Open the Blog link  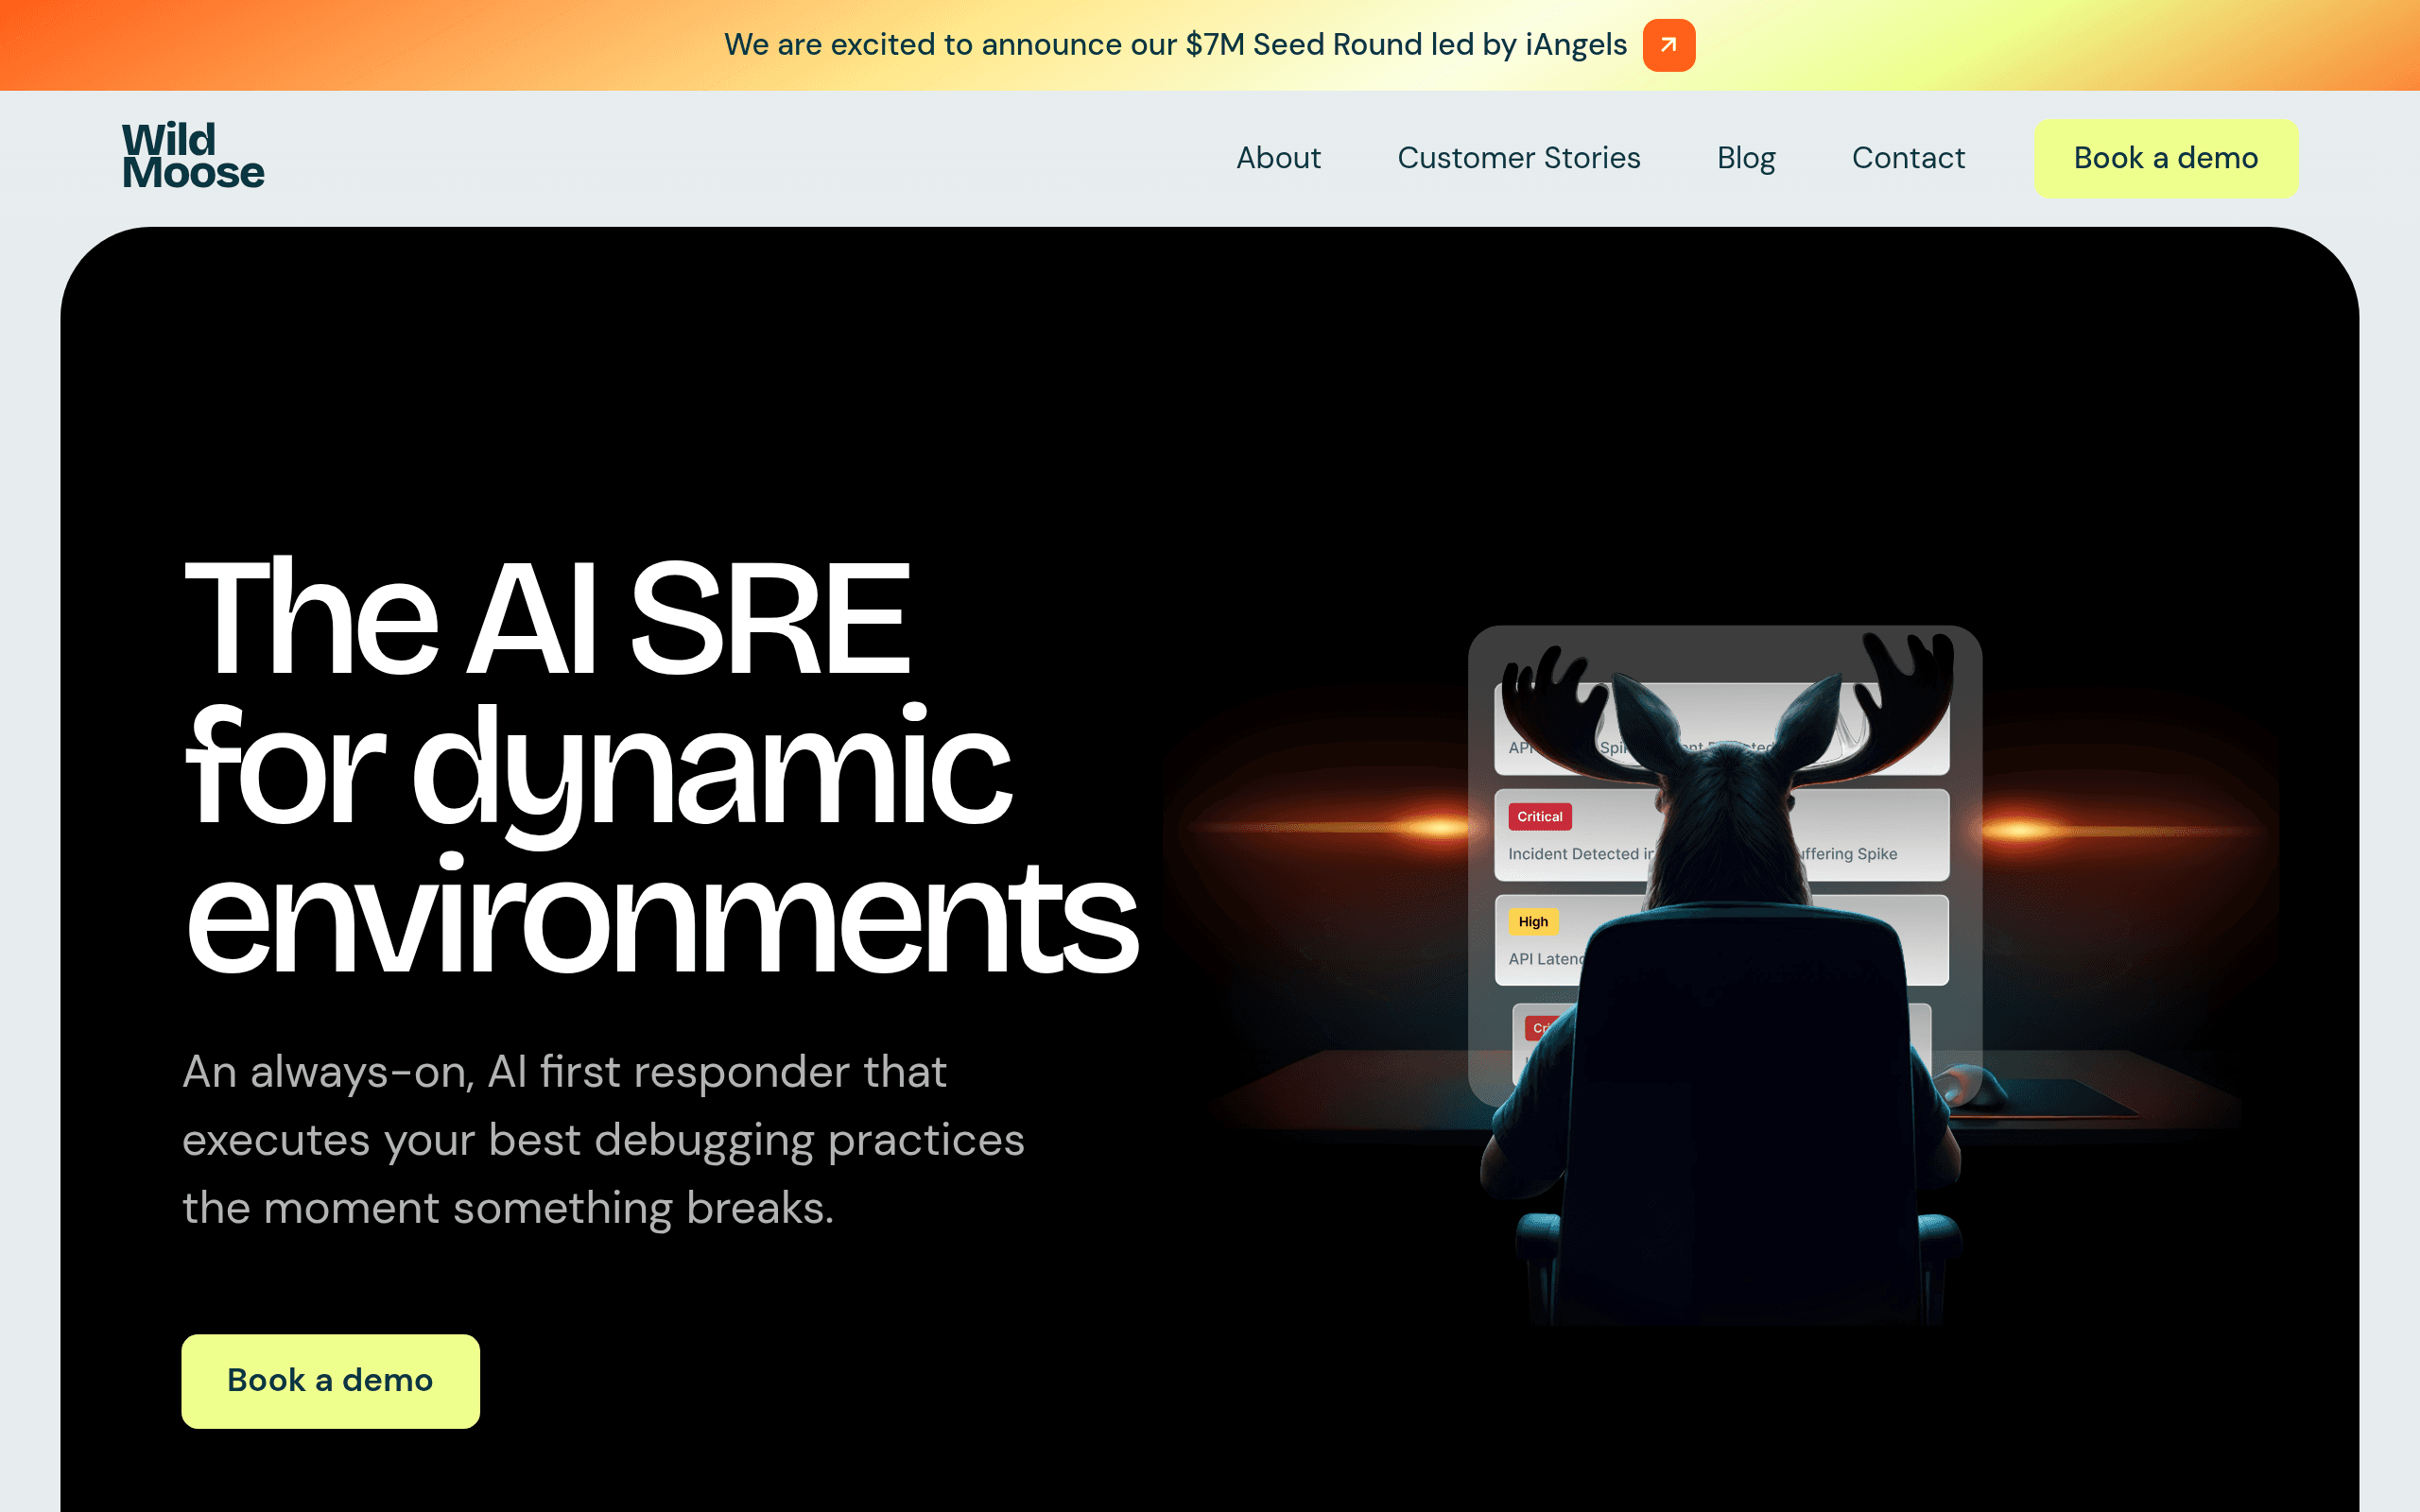point(1746,158)
